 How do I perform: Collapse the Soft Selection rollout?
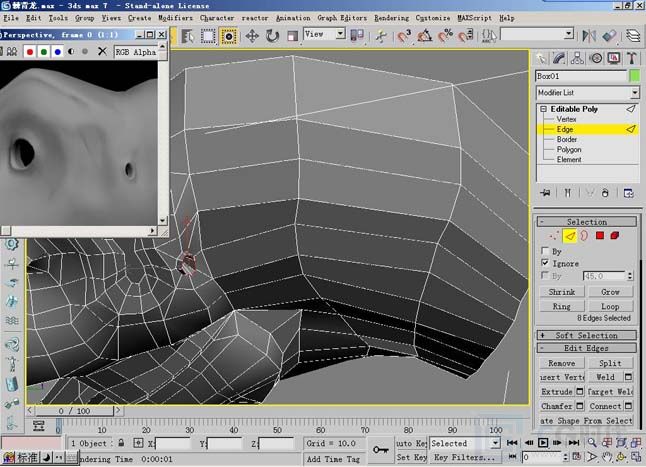pyautogui.click(x=586, y=335)
